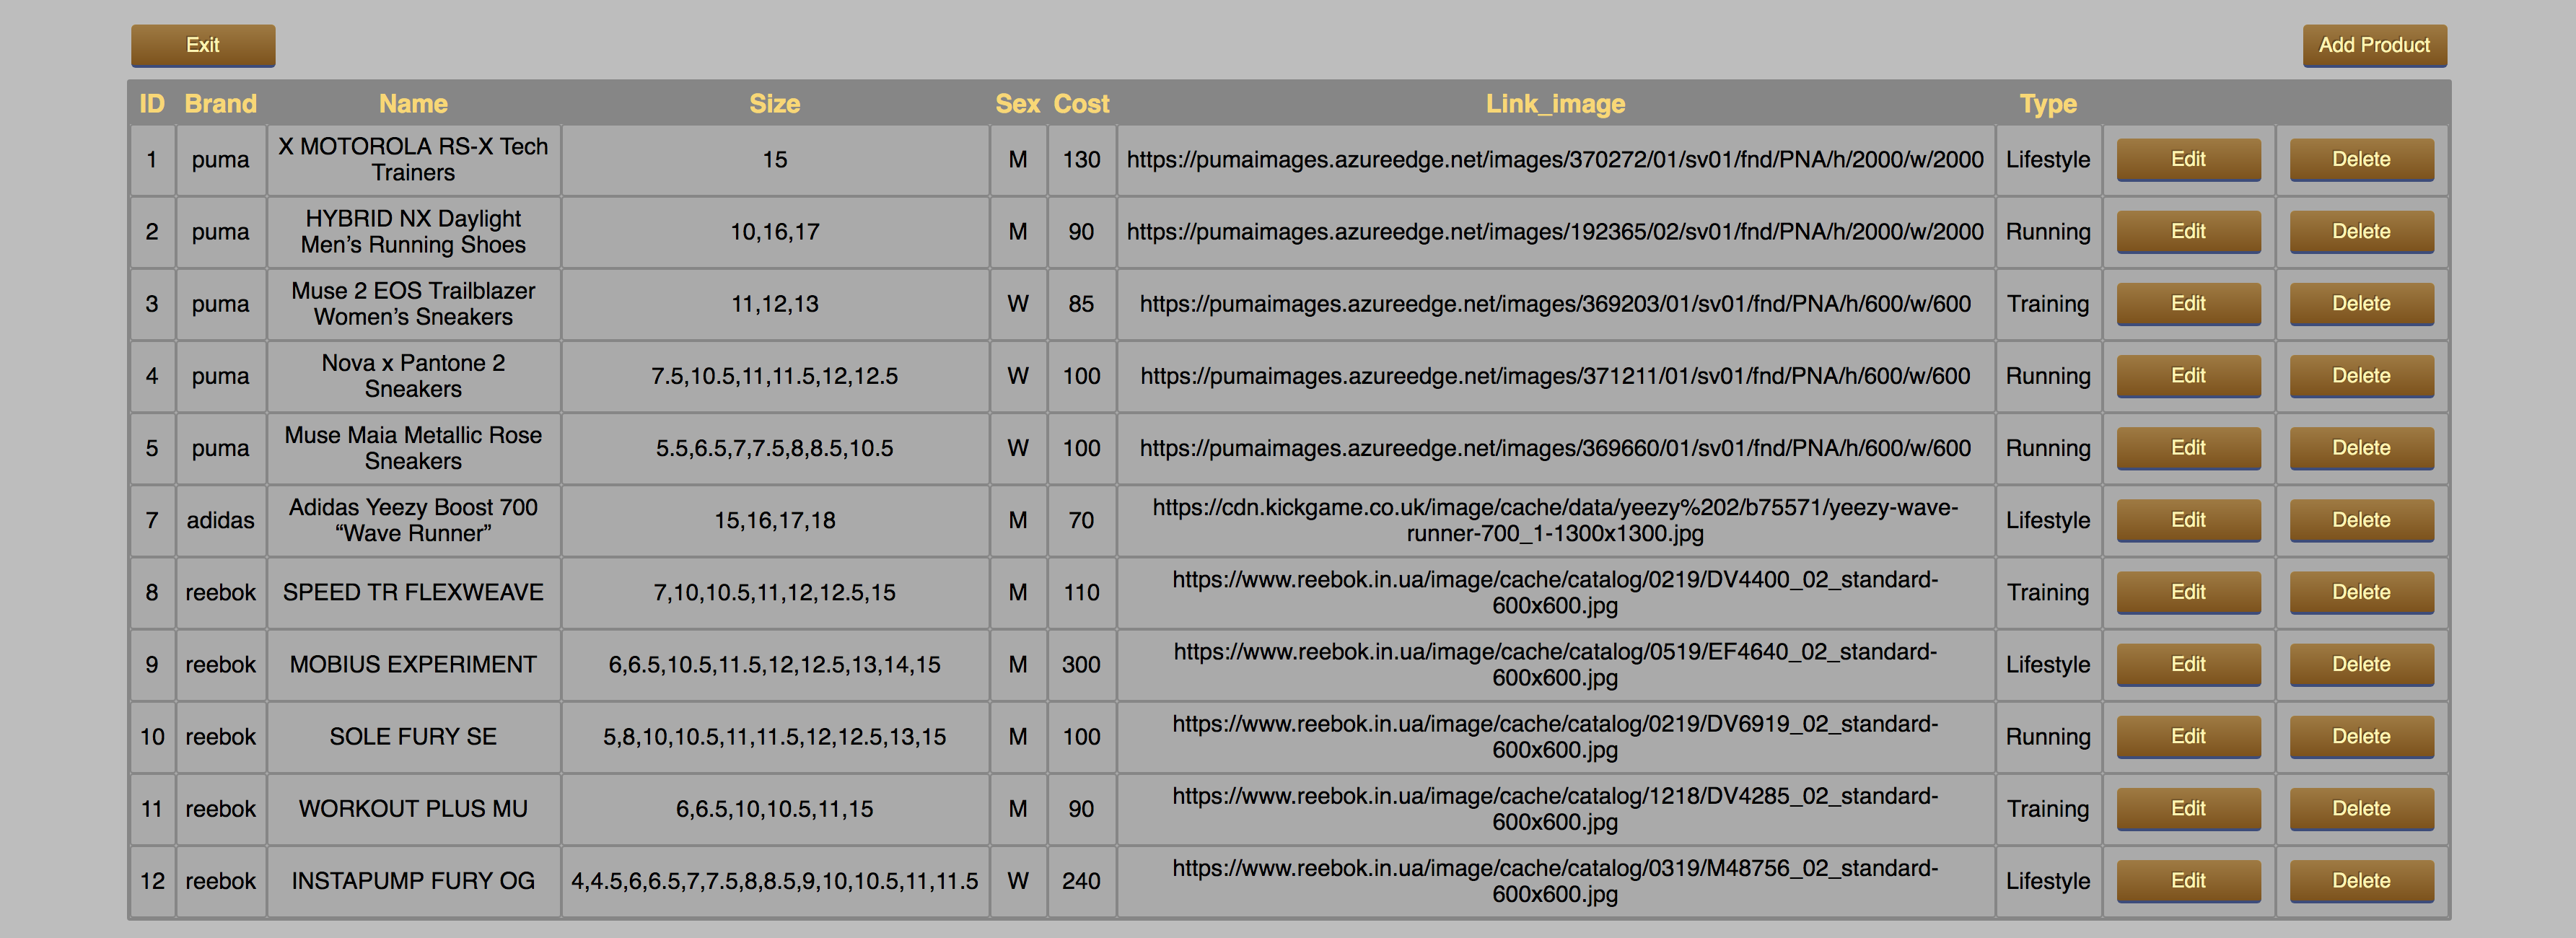Click the Size column header
This screenshot has width=2576, height=938.
click(x=774, y=104)
